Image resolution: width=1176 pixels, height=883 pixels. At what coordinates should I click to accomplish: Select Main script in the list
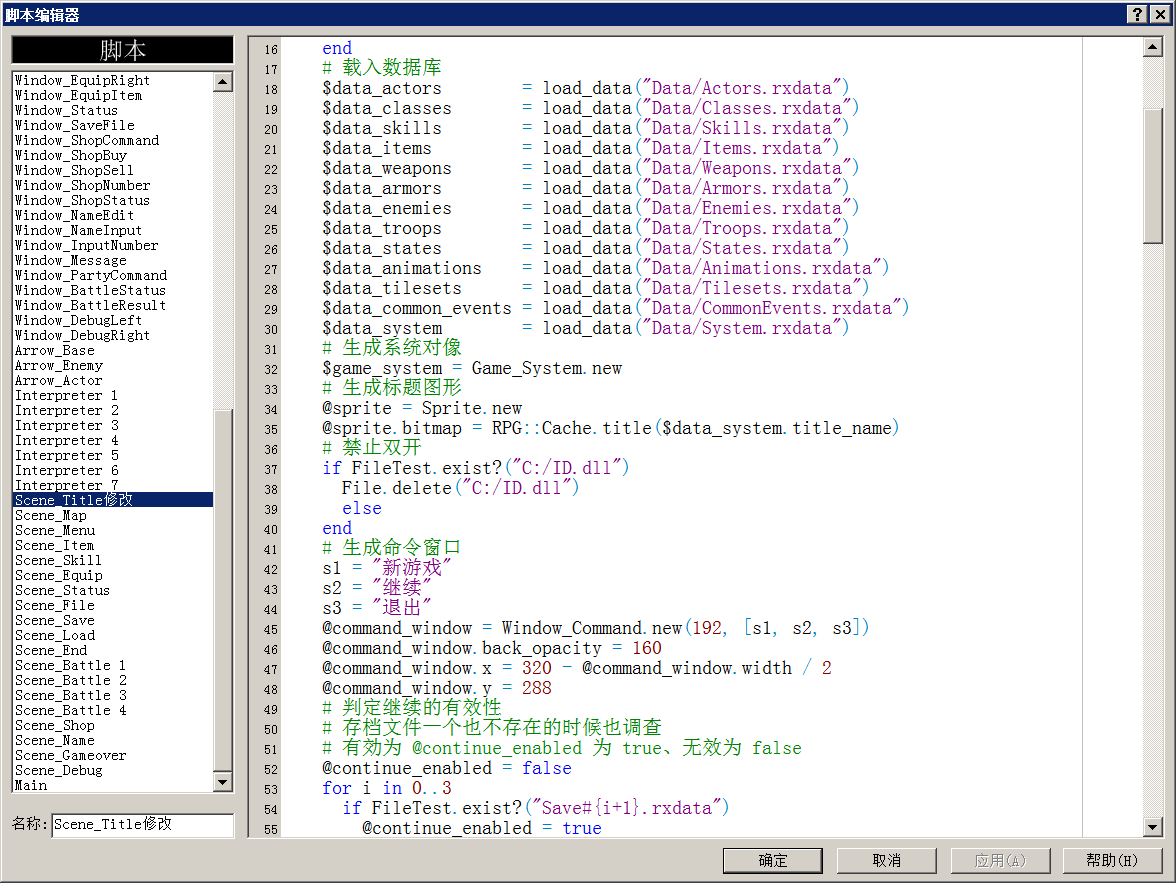tap(113, 785)
